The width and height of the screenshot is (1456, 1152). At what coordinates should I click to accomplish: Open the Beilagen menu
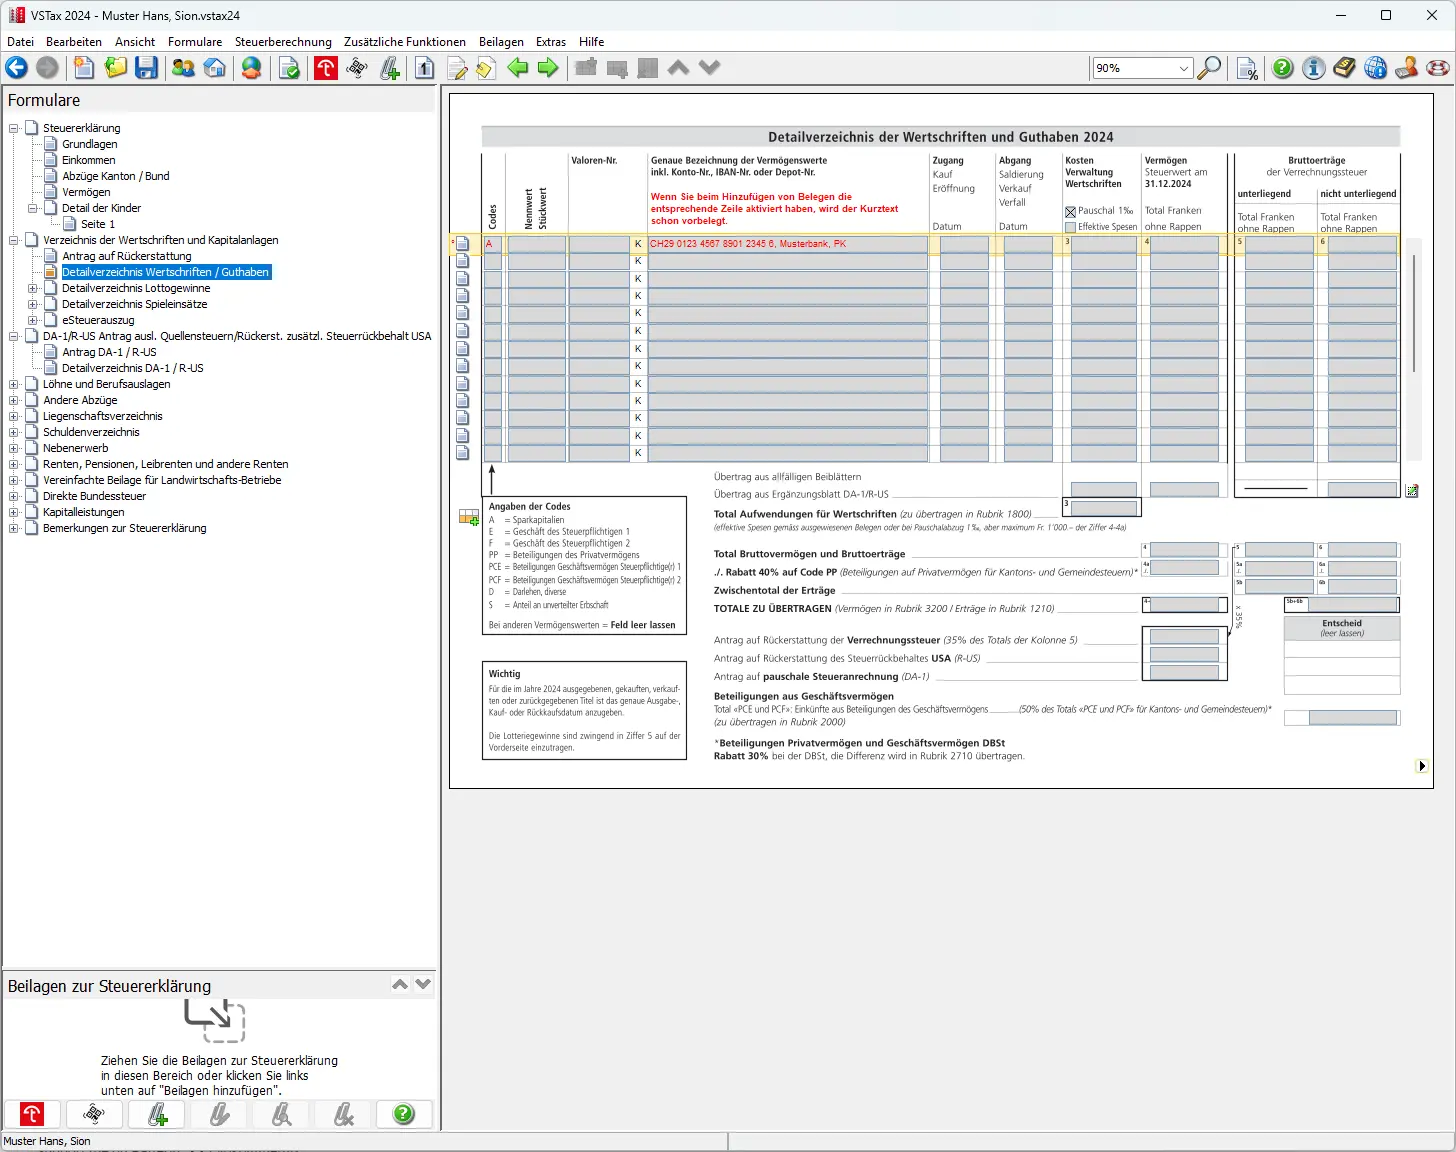[501, 42]
